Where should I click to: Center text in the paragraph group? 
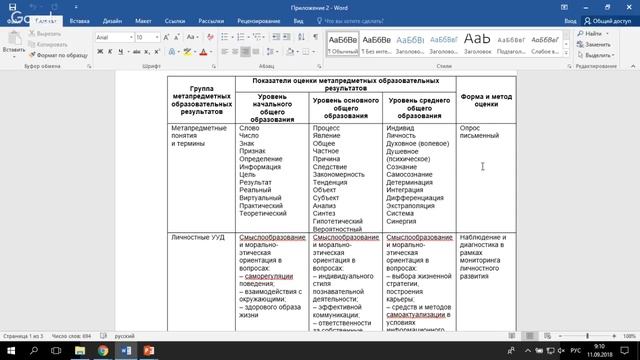[x=235, y=52]
